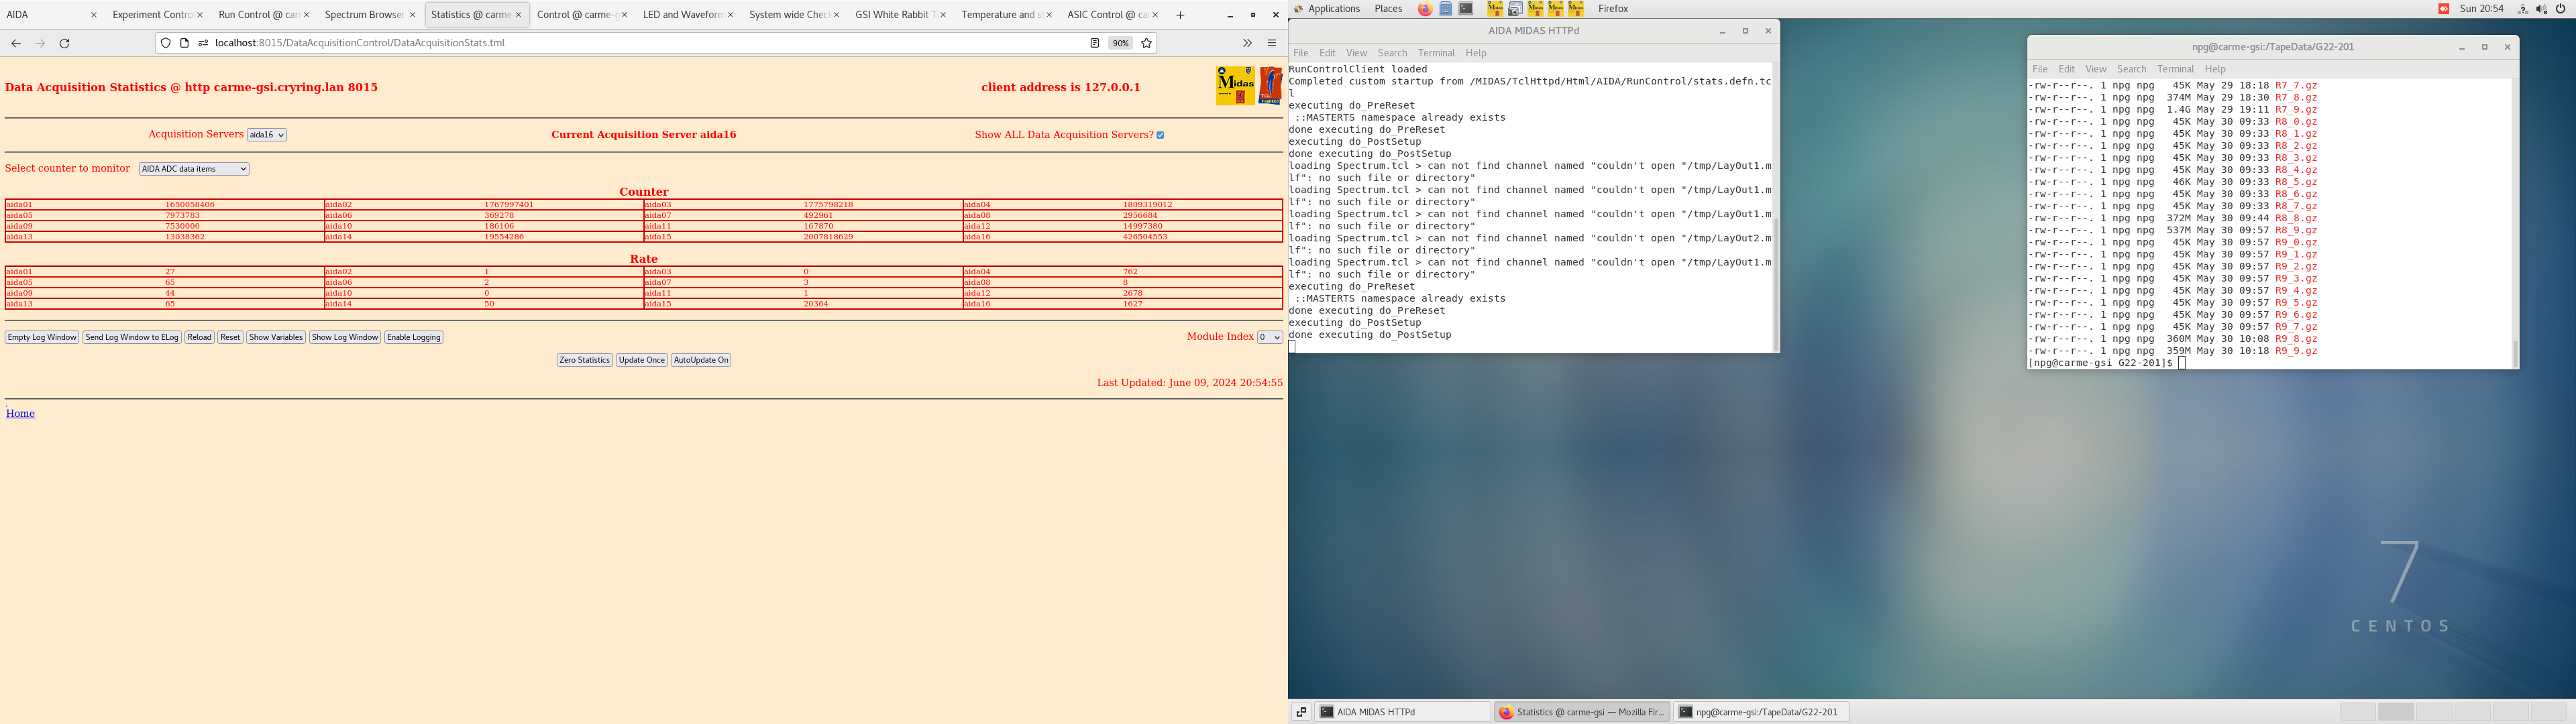Click the screenshot tool panel icon

(1515, 9)
